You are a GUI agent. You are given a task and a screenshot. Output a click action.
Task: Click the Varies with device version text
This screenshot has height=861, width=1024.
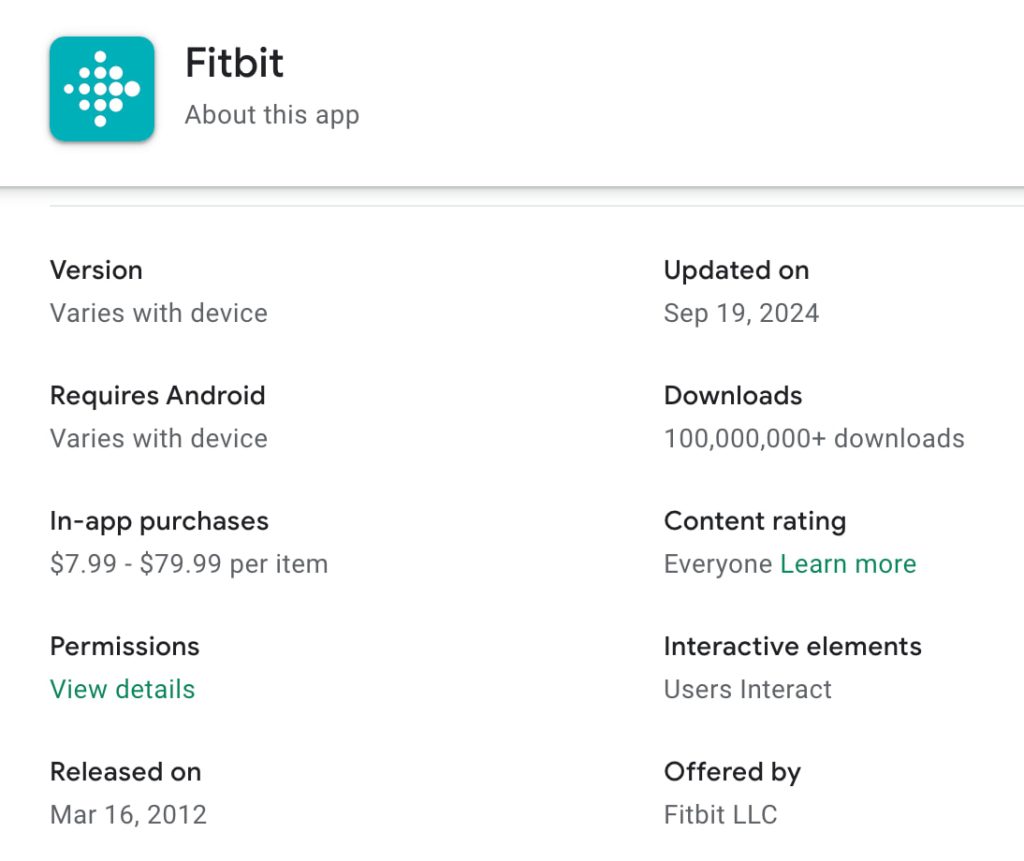tap(158, 313)
